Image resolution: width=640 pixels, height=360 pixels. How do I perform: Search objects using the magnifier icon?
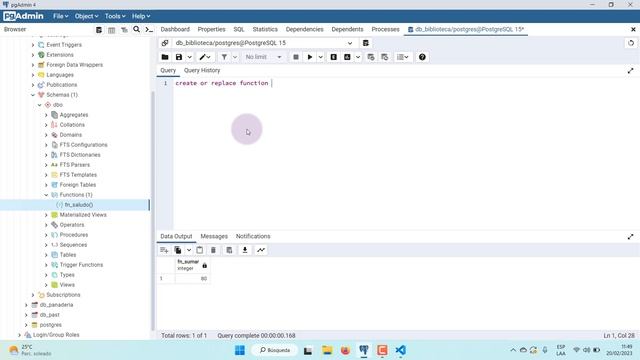coord(136,29)
